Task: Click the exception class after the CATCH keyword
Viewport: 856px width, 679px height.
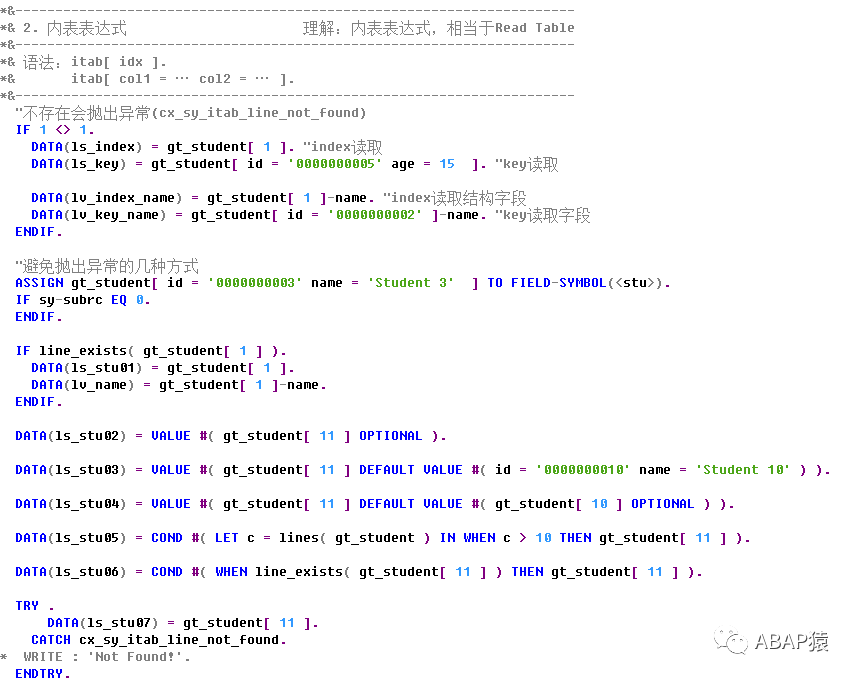Action: [x=179, y=639]
